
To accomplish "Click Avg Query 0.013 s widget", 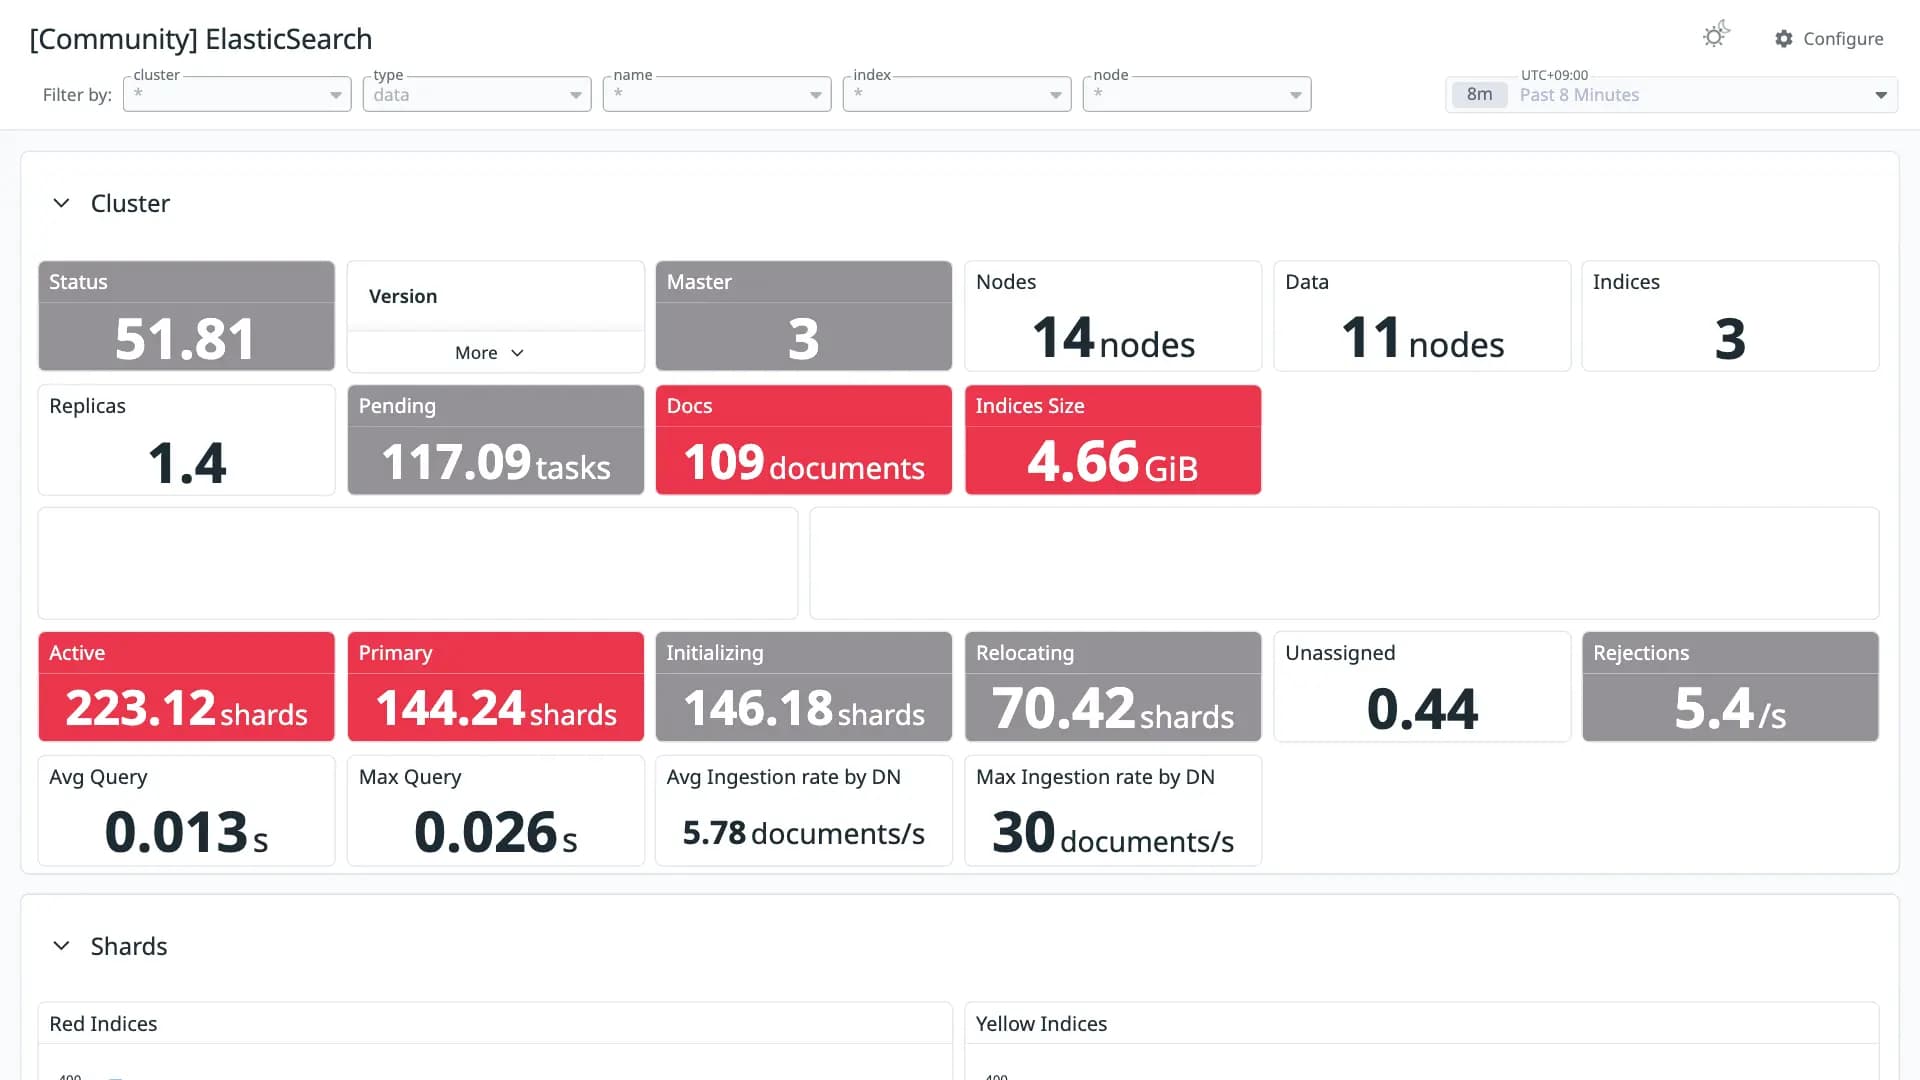I will click(186, 811).
